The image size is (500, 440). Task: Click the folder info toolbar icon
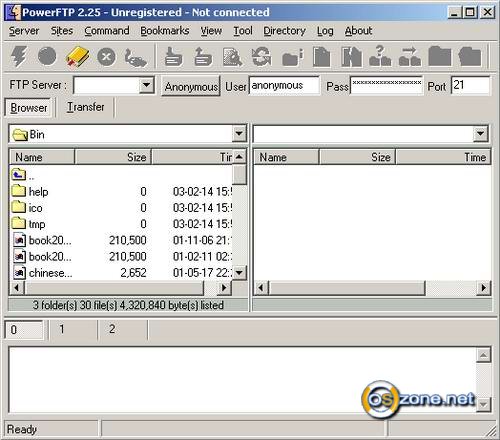(292, 57)
